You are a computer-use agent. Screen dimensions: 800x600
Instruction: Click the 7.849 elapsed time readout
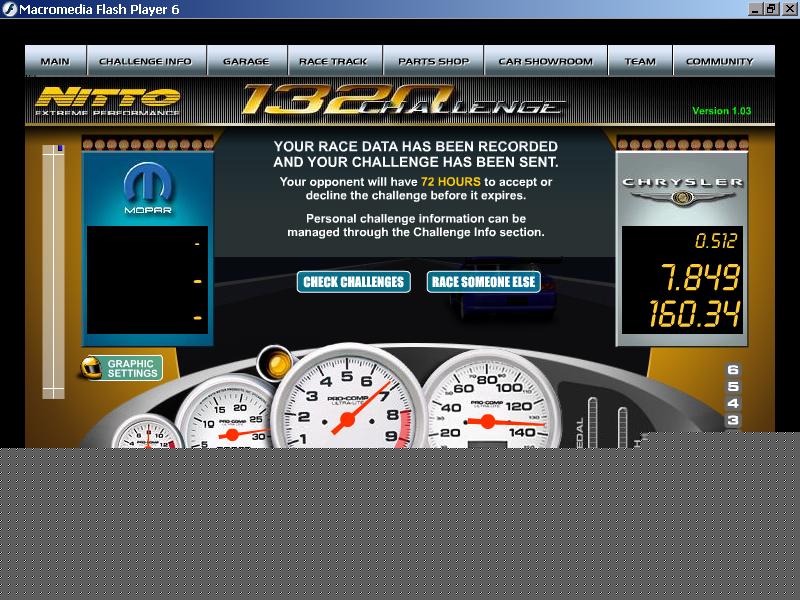point(700,278)
